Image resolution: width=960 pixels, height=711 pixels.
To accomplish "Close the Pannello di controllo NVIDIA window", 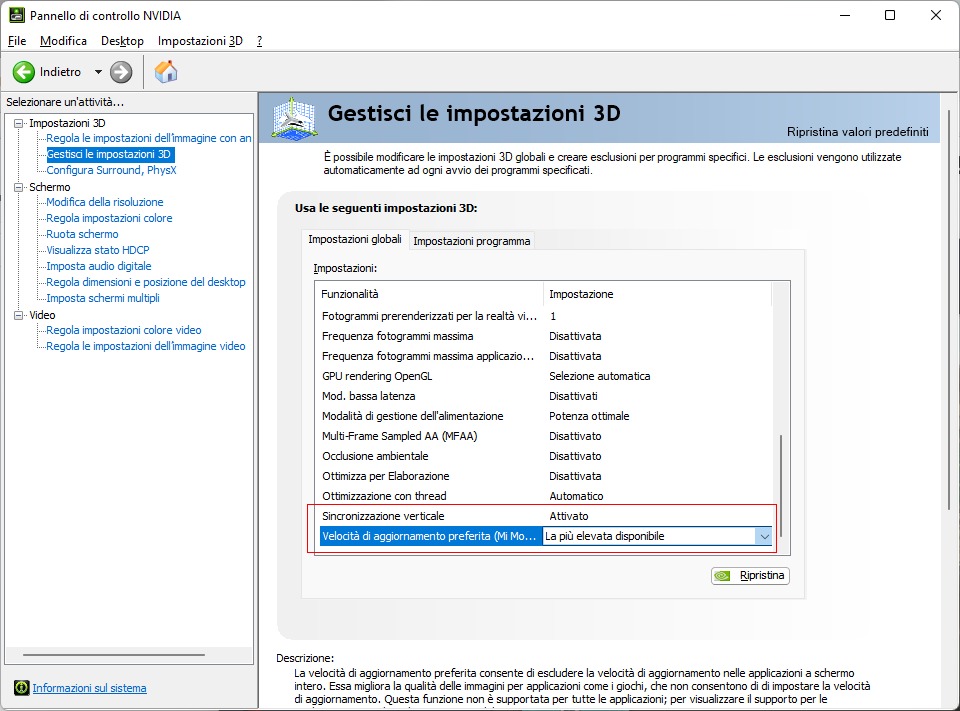I will 936,15.
